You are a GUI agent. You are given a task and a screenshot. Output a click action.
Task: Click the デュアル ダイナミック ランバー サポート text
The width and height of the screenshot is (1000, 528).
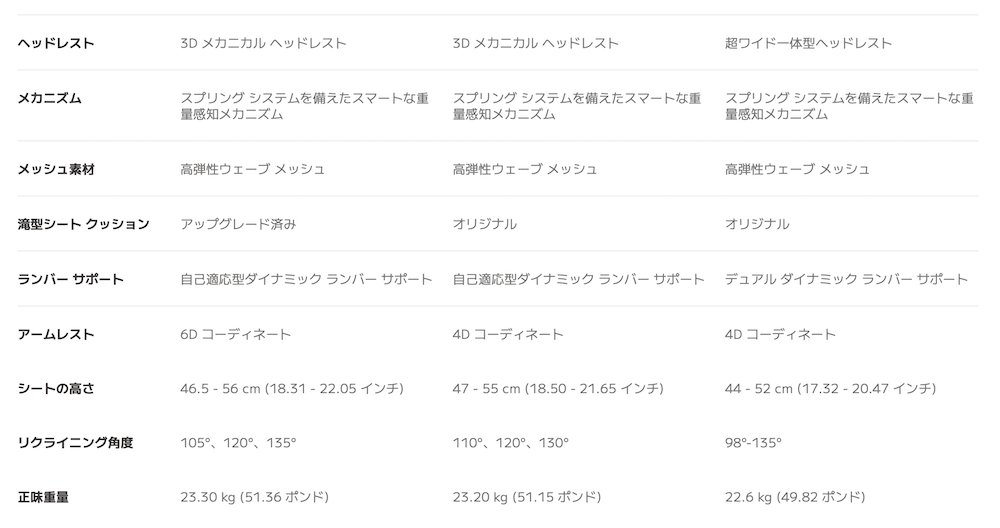[846, 279]
